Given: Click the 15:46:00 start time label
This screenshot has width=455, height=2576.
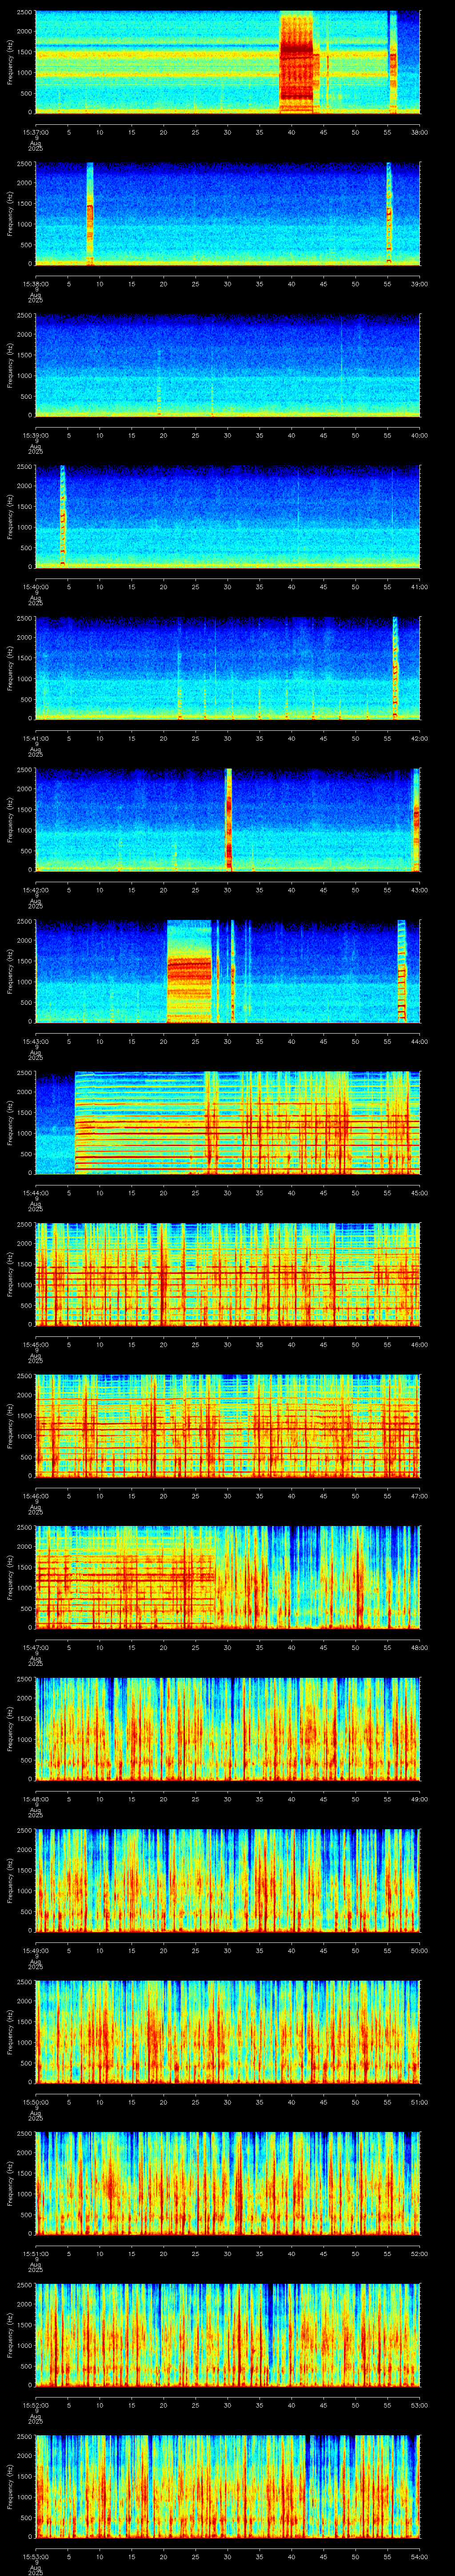Looking at the screenshot, I should click(35, 1495).
